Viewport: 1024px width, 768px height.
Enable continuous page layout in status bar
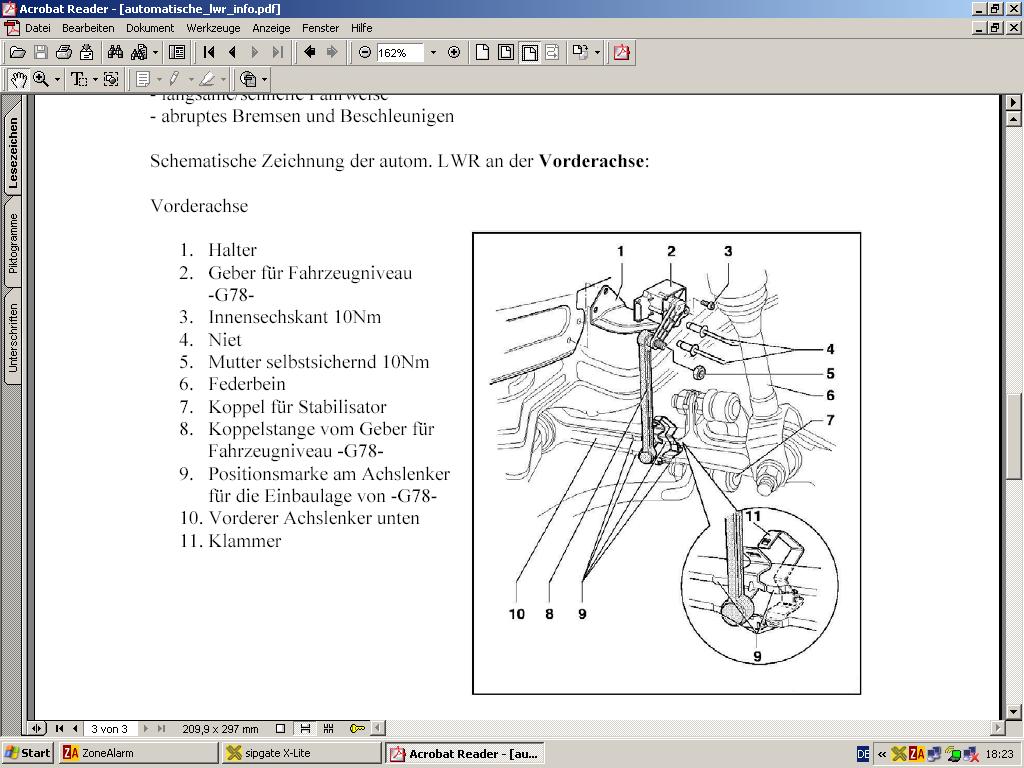click(305, 729)
